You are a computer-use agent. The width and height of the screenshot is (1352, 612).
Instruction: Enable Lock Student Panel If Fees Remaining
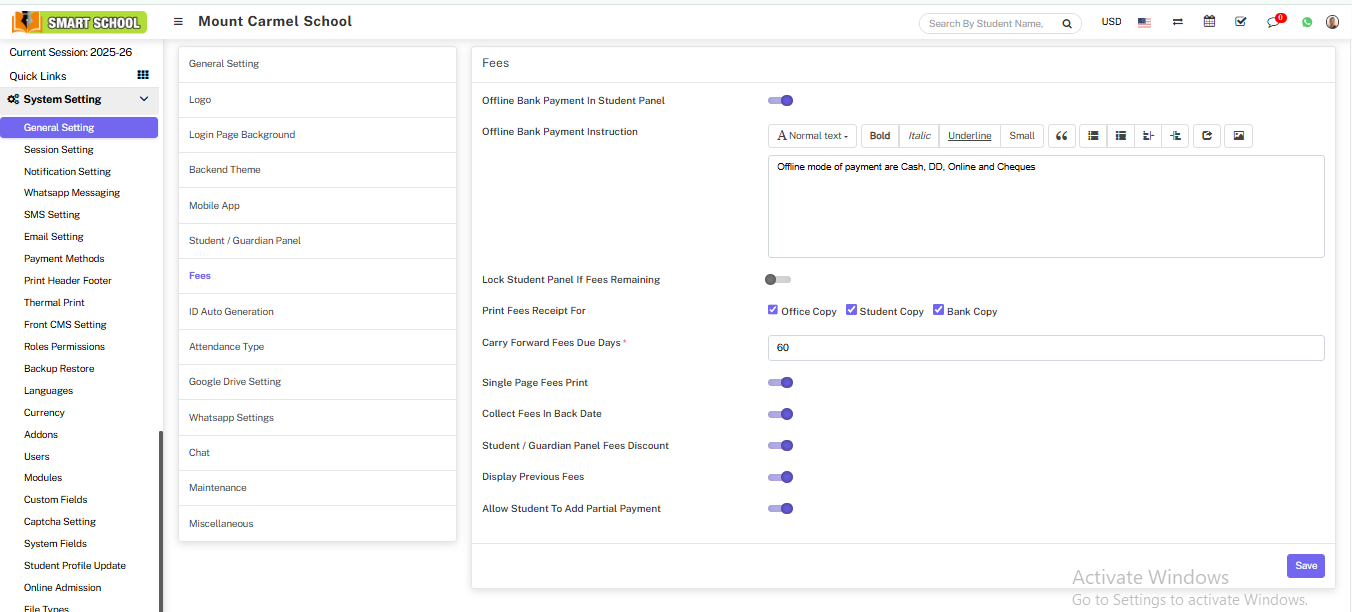(x=778, y=280)
